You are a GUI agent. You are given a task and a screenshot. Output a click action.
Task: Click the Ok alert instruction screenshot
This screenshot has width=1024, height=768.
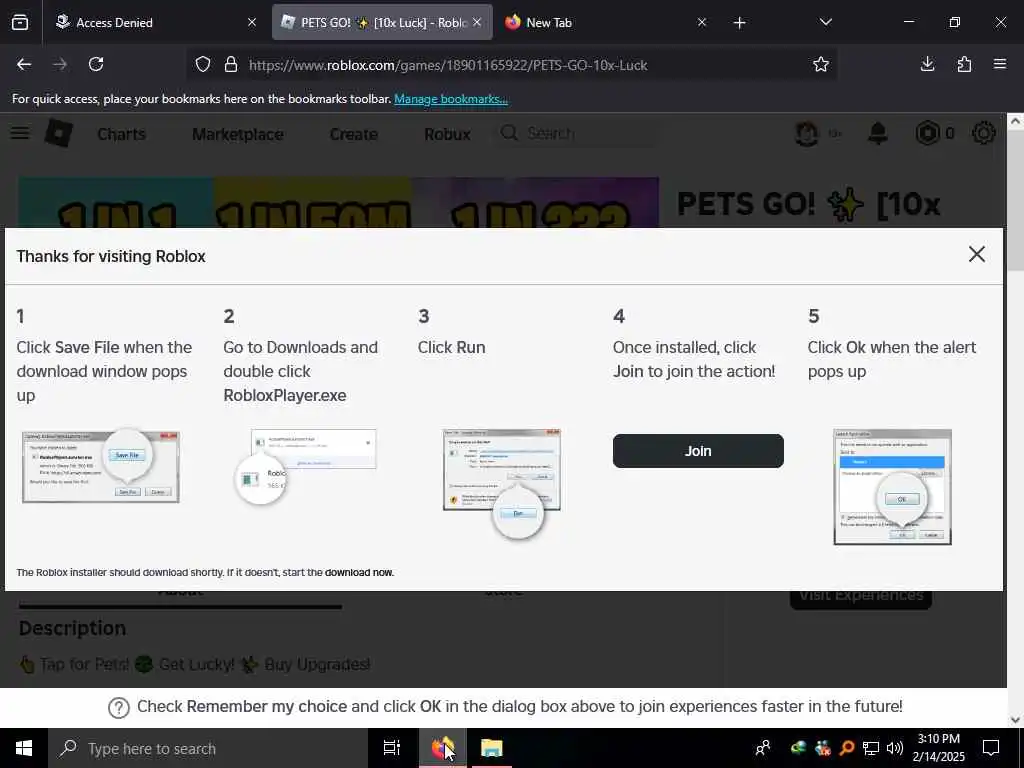(892, 487)
